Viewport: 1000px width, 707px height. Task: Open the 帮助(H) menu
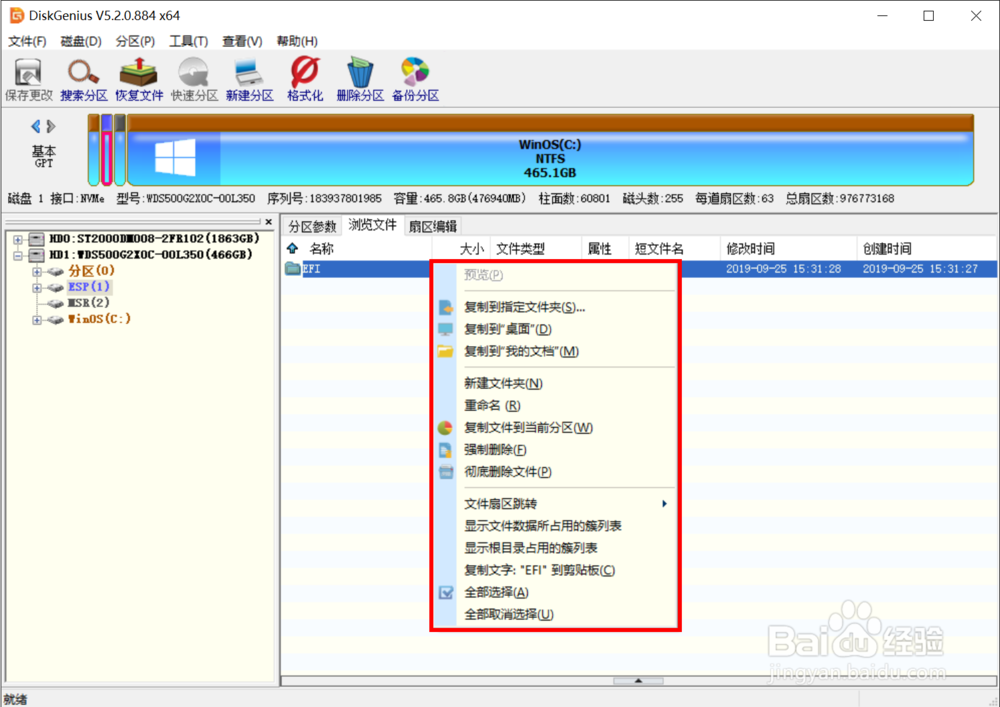point(297,41)
